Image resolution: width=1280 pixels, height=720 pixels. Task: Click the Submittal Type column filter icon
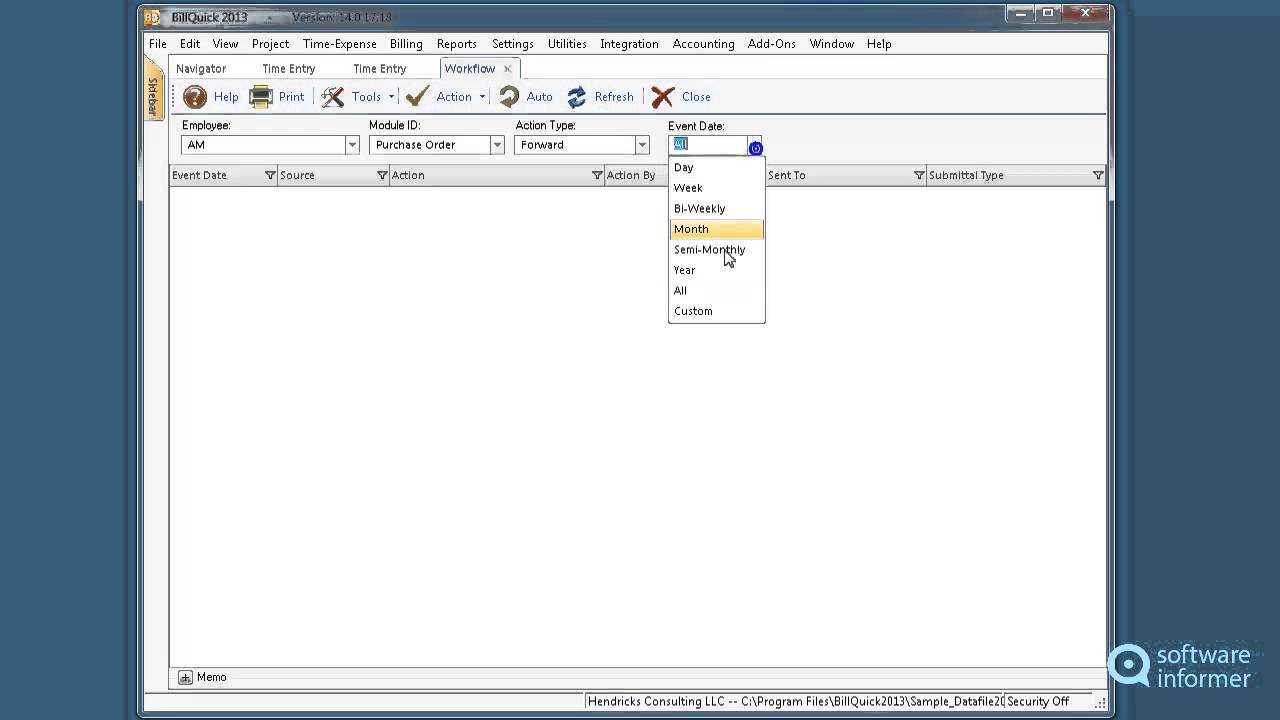(x=1098, y=175)
